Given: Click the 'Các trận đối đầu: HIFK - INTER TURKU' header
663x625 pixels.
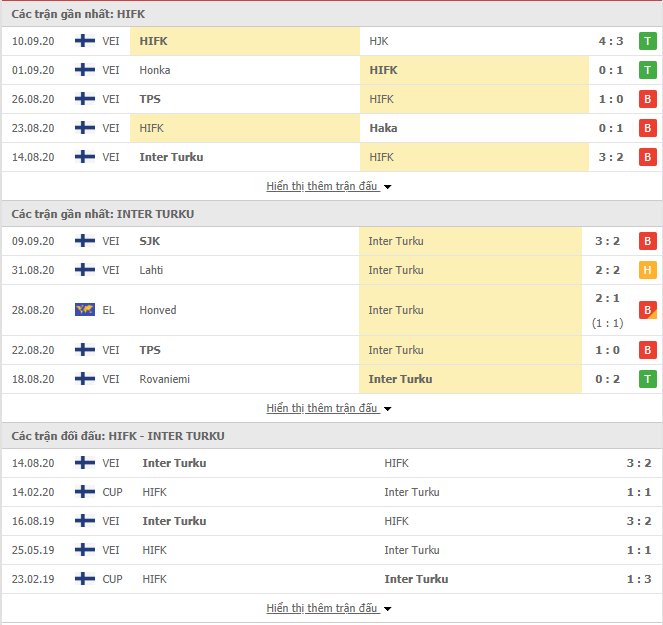Looking at the screenshot, I should [118, 436].
